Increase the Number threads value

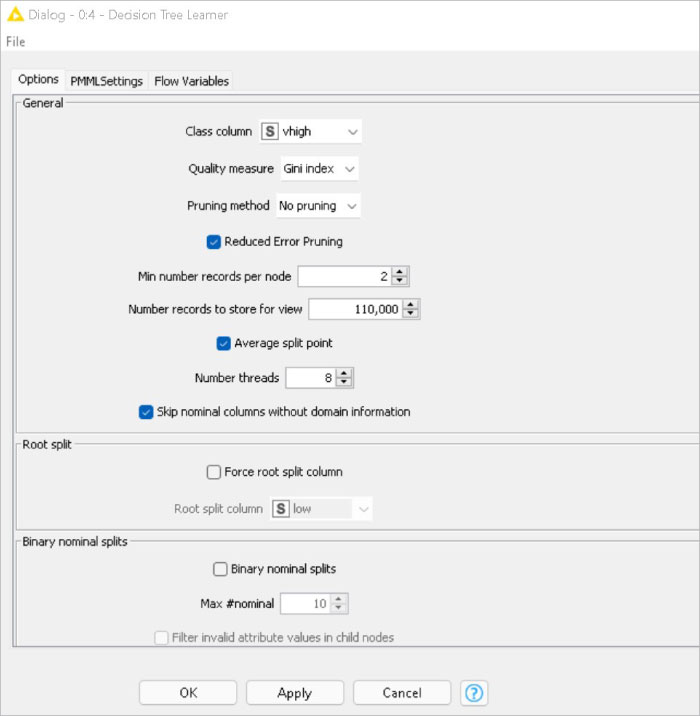click(344, 373)
